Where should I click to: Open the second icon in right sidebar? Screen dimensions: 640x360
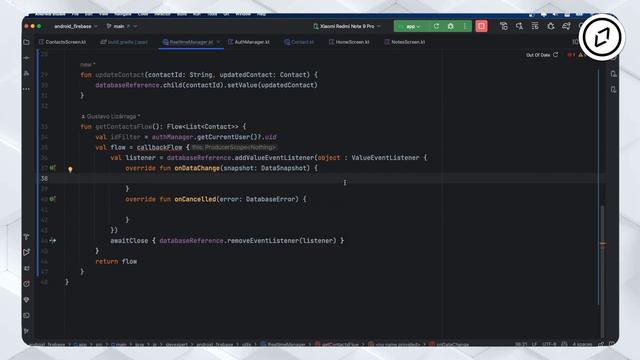[x=613, y=89]
